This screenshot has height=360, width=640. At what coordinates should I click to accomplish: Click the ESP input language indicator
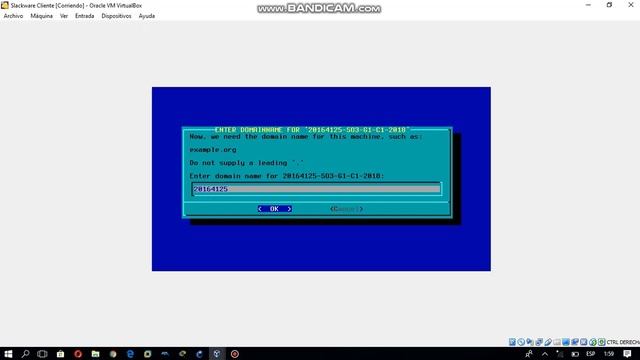[591, 354]
